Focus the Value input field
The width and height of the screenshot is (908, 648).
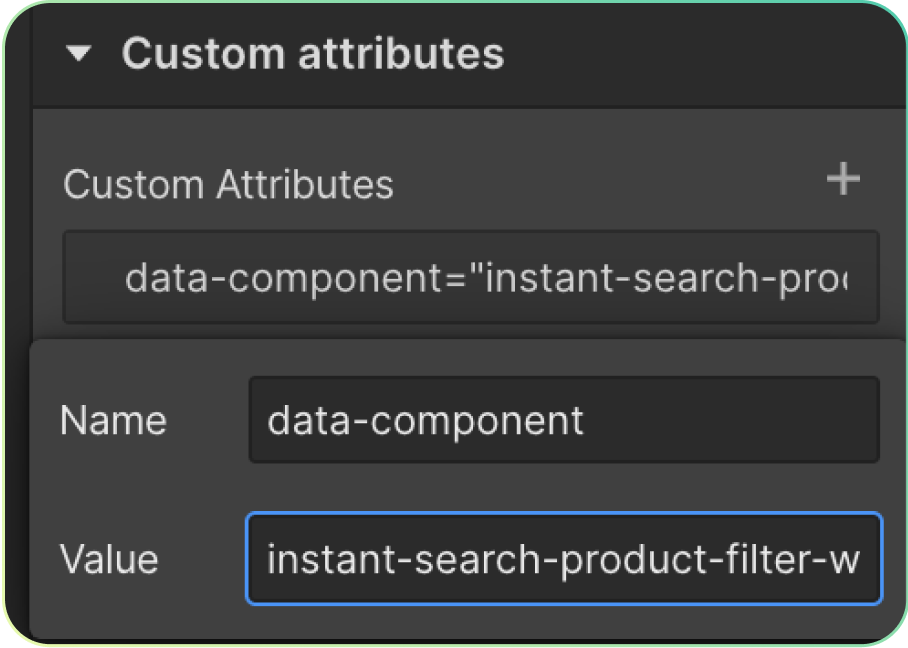(563, 559)
